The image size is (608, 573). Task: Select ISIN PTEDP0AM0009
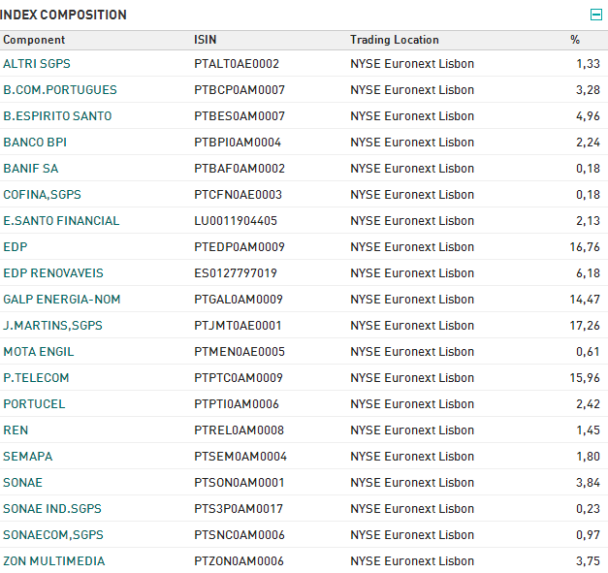[x=240, y=247]
